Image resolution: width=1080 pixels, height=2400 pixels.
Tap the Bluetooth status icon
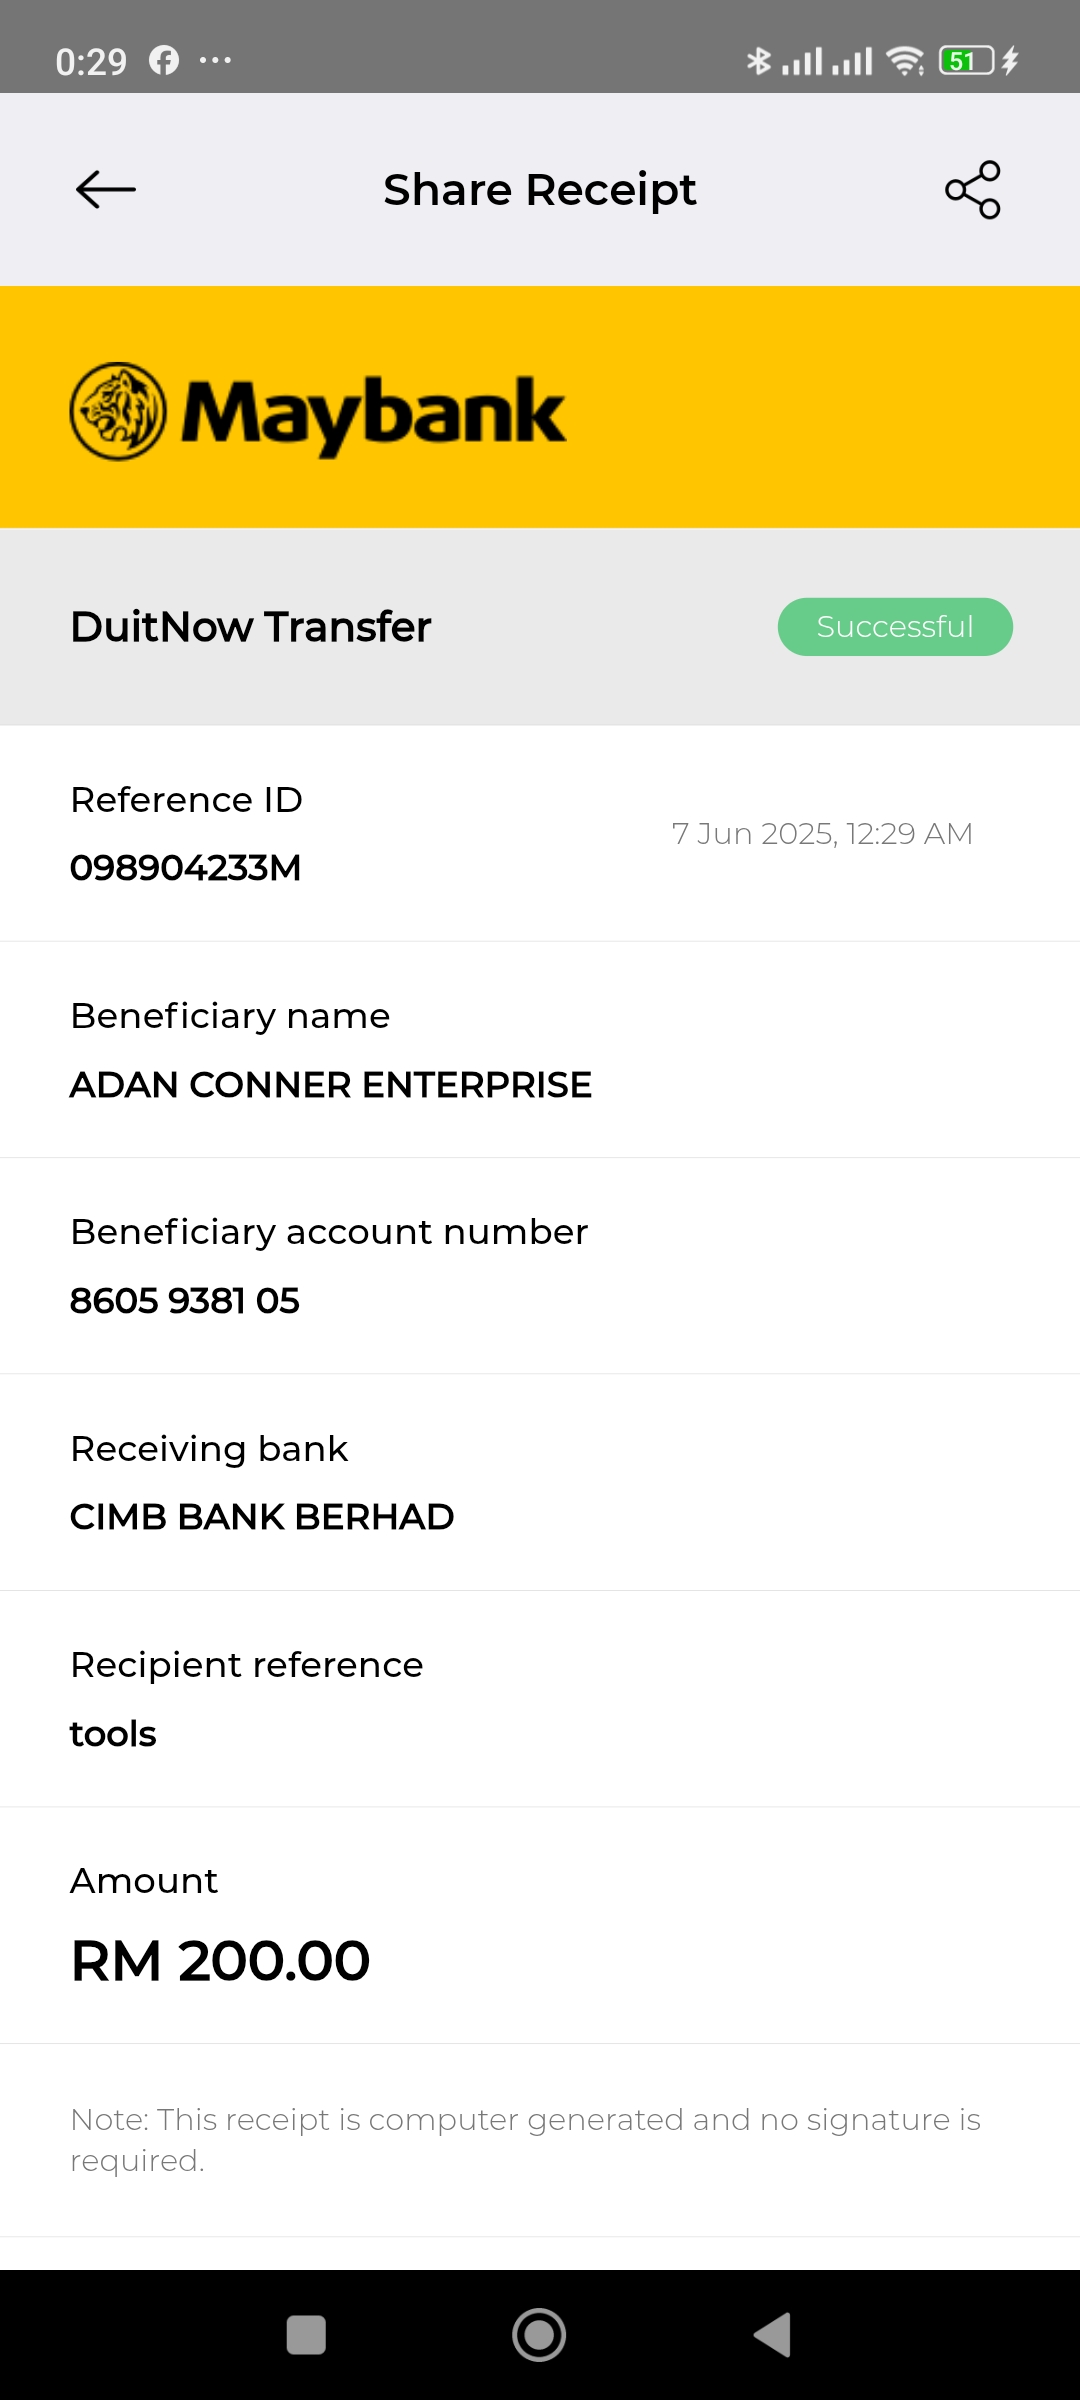pos(759,61)
